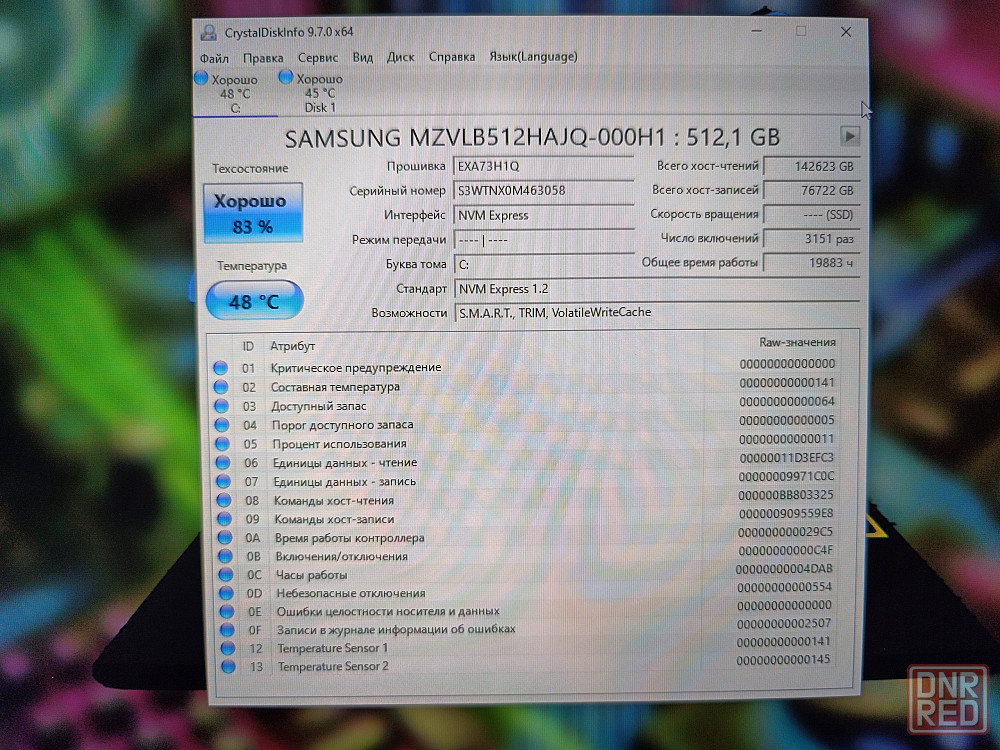Click the Прошивка field EXA73H1Q

click(x=543, y=166)
